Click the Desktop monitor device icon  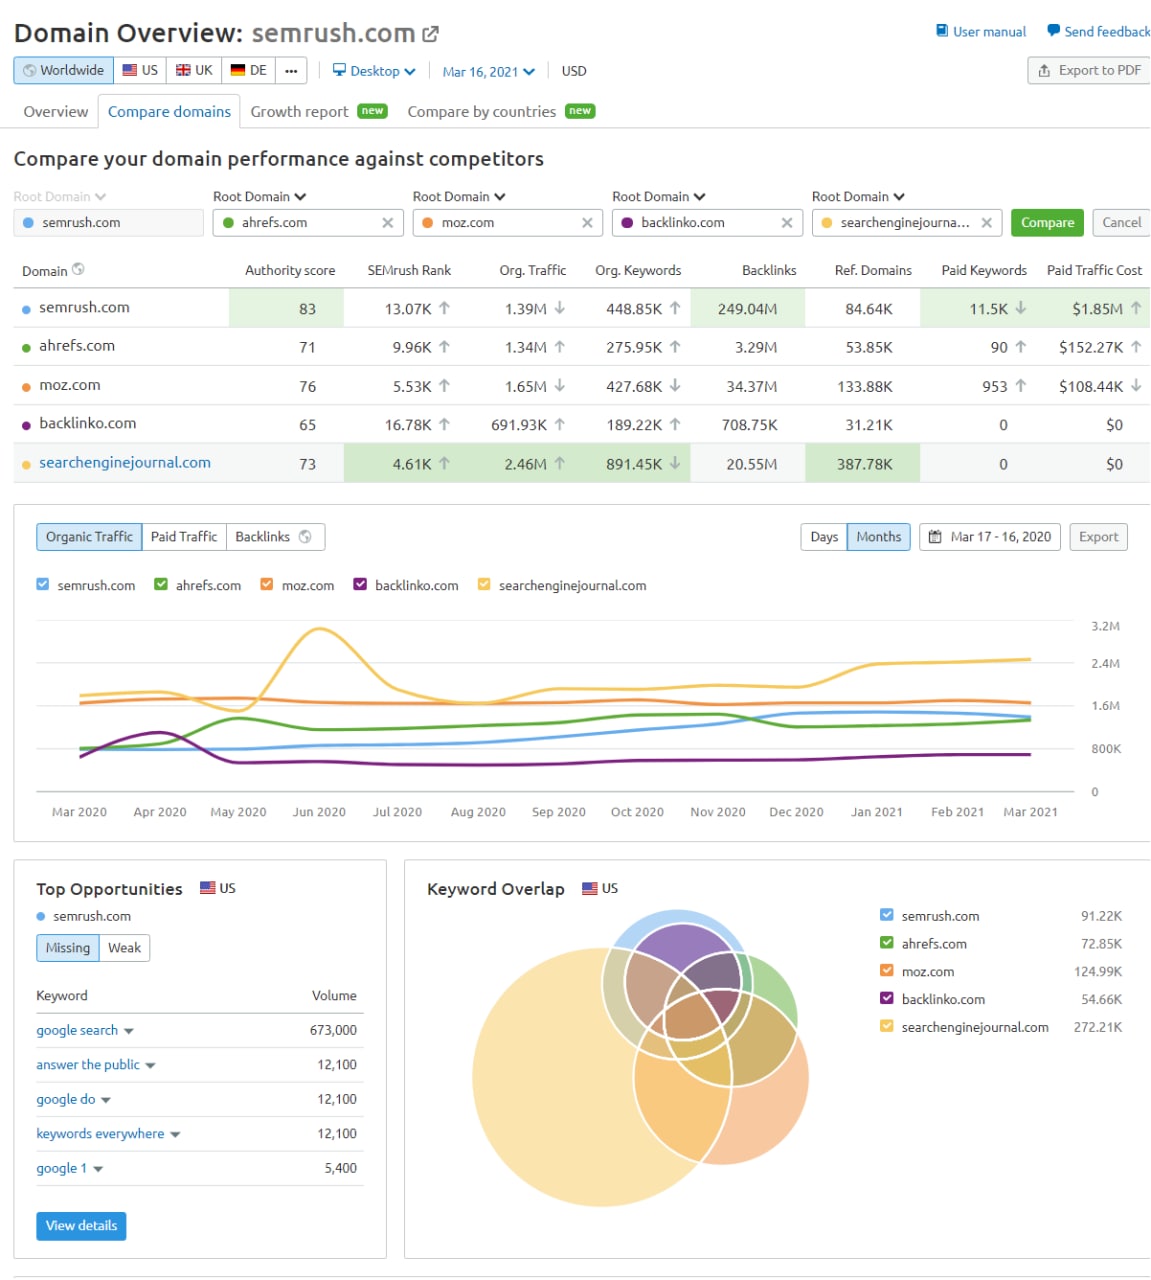(x=339, y=70)
